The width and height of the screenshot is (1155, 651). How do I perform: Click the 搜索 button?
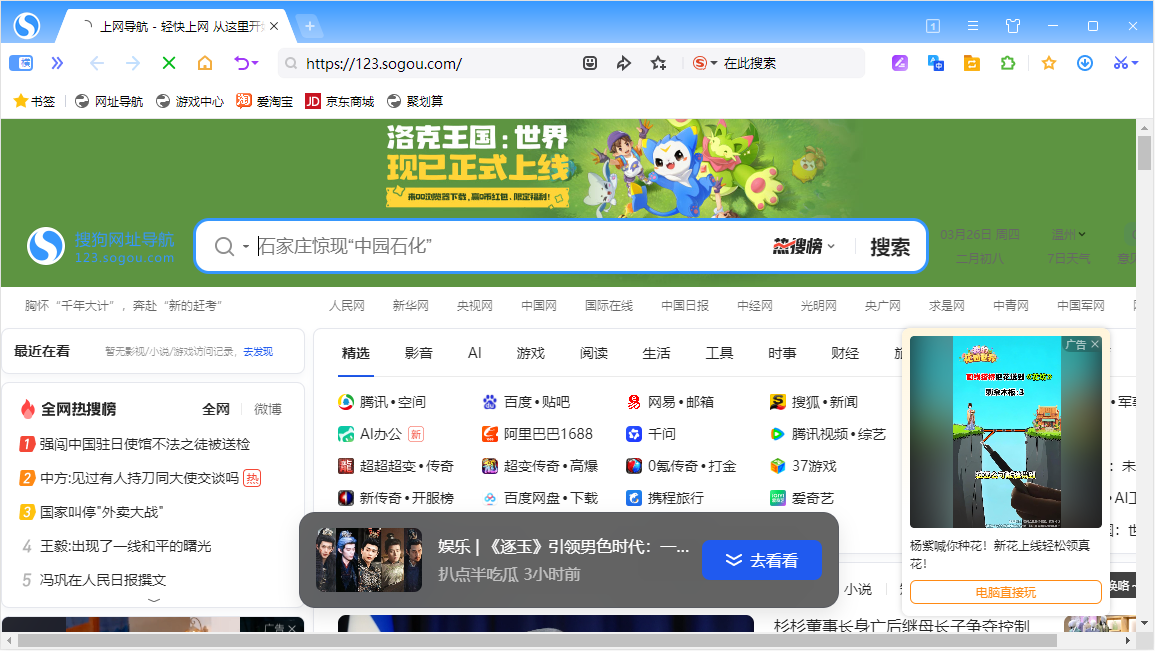tap(889, 247)
